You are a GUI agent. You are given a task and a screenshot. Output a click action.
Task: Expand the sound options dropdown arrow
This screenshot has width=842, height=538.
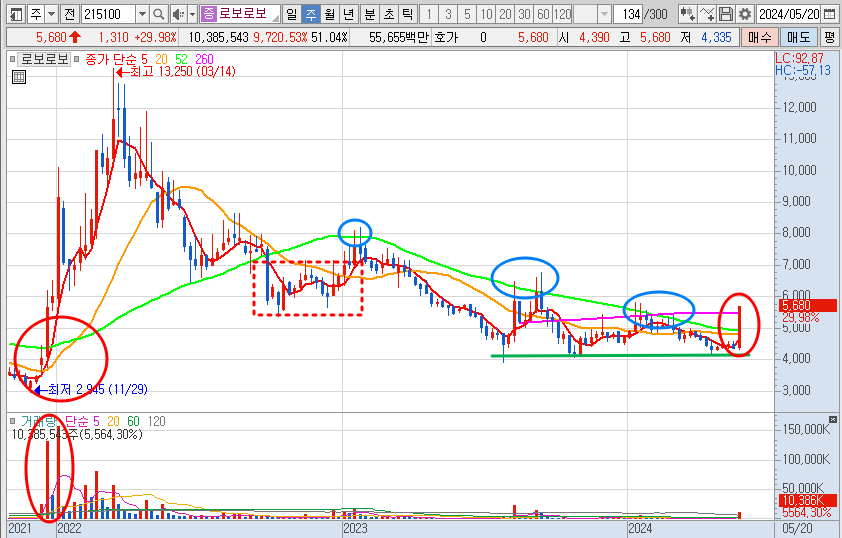[x=192, y=14]
